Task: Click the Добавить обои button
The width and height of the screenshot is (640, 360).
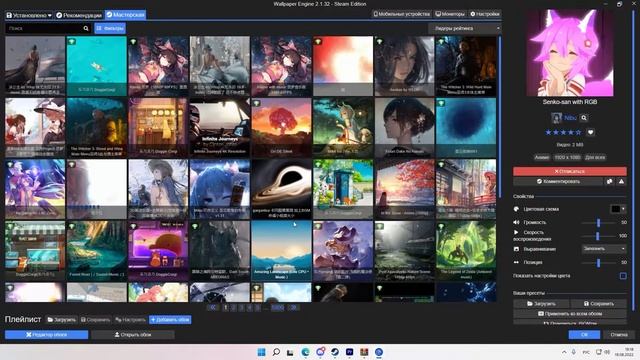Action: coord(170,320)
